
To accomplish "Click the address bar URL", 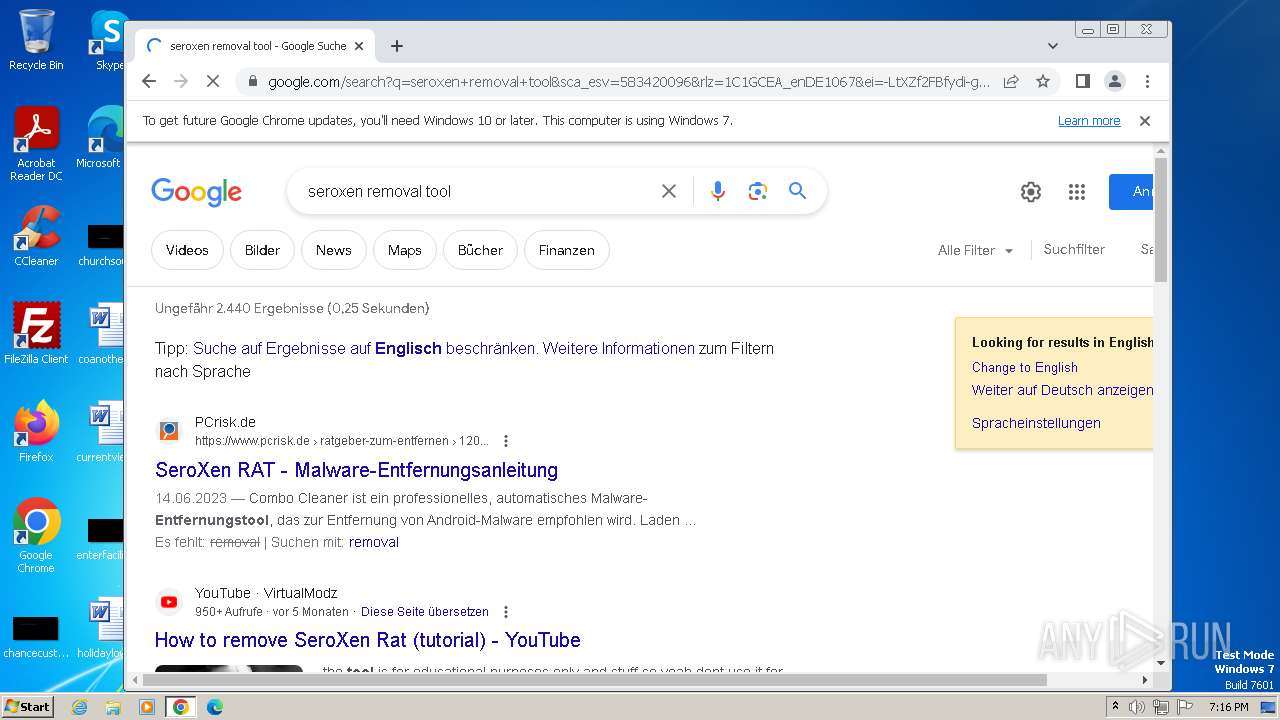I will pyautogui.click(x=628, y=81).
